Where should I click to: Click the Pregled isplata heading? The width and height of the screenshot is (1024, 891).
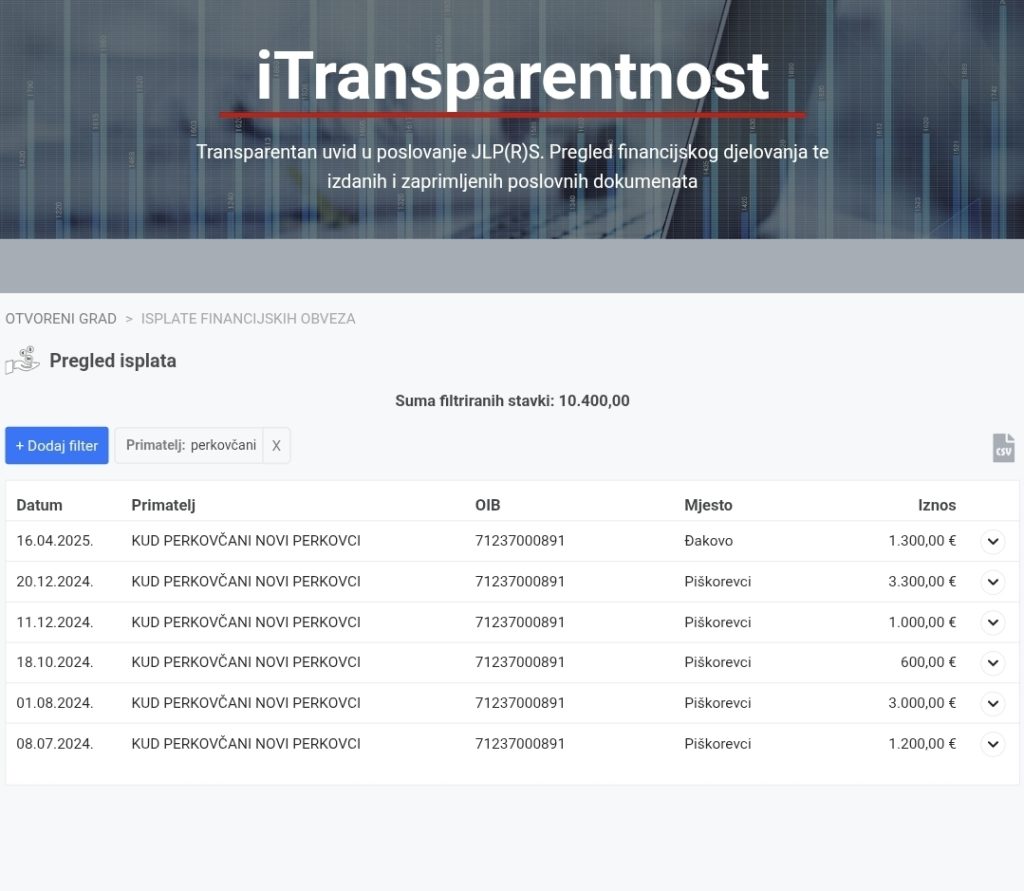tap(113, 361)
